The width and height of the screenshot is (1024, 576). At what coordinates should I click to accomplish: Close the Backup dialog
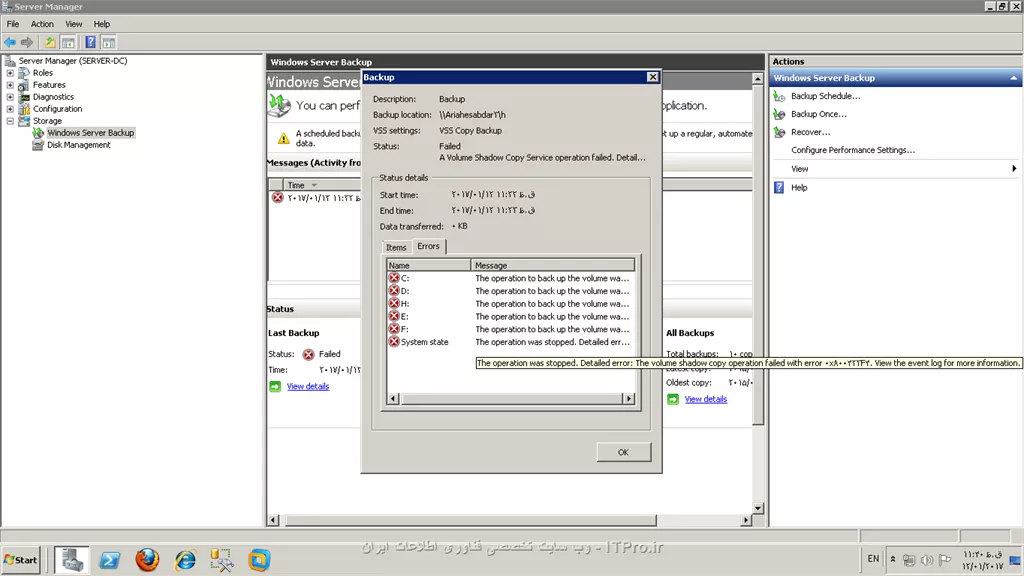pos(652,77)
